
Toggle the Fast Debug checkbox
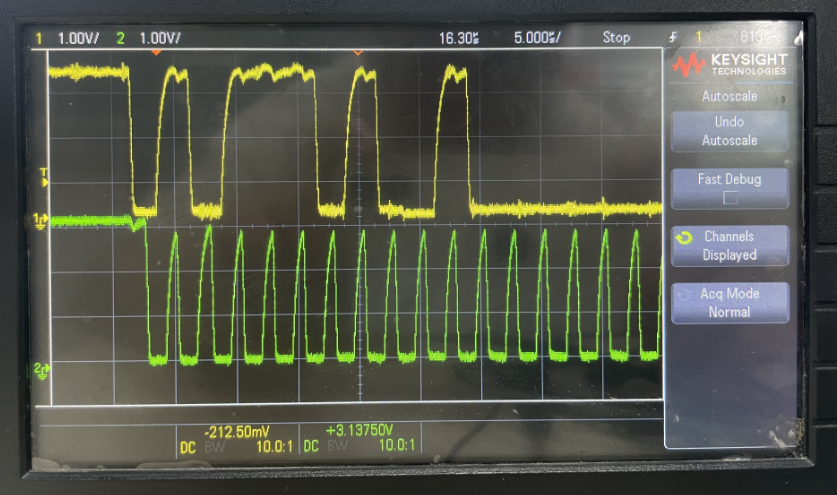tap(730, 198)
